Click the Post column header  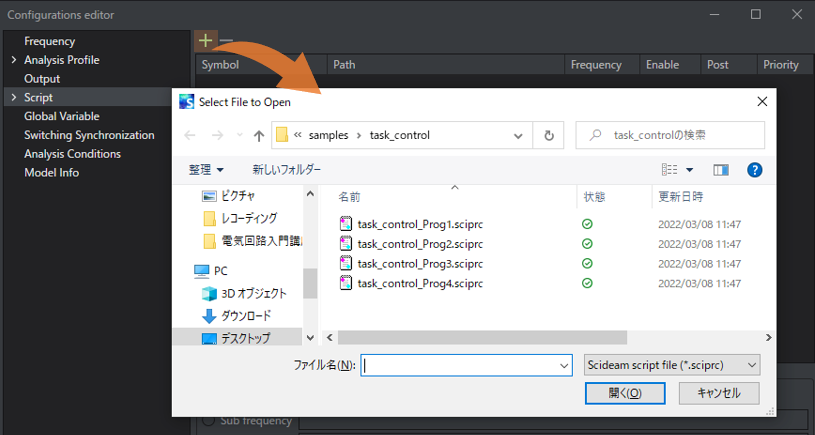[x=729, y=65]
